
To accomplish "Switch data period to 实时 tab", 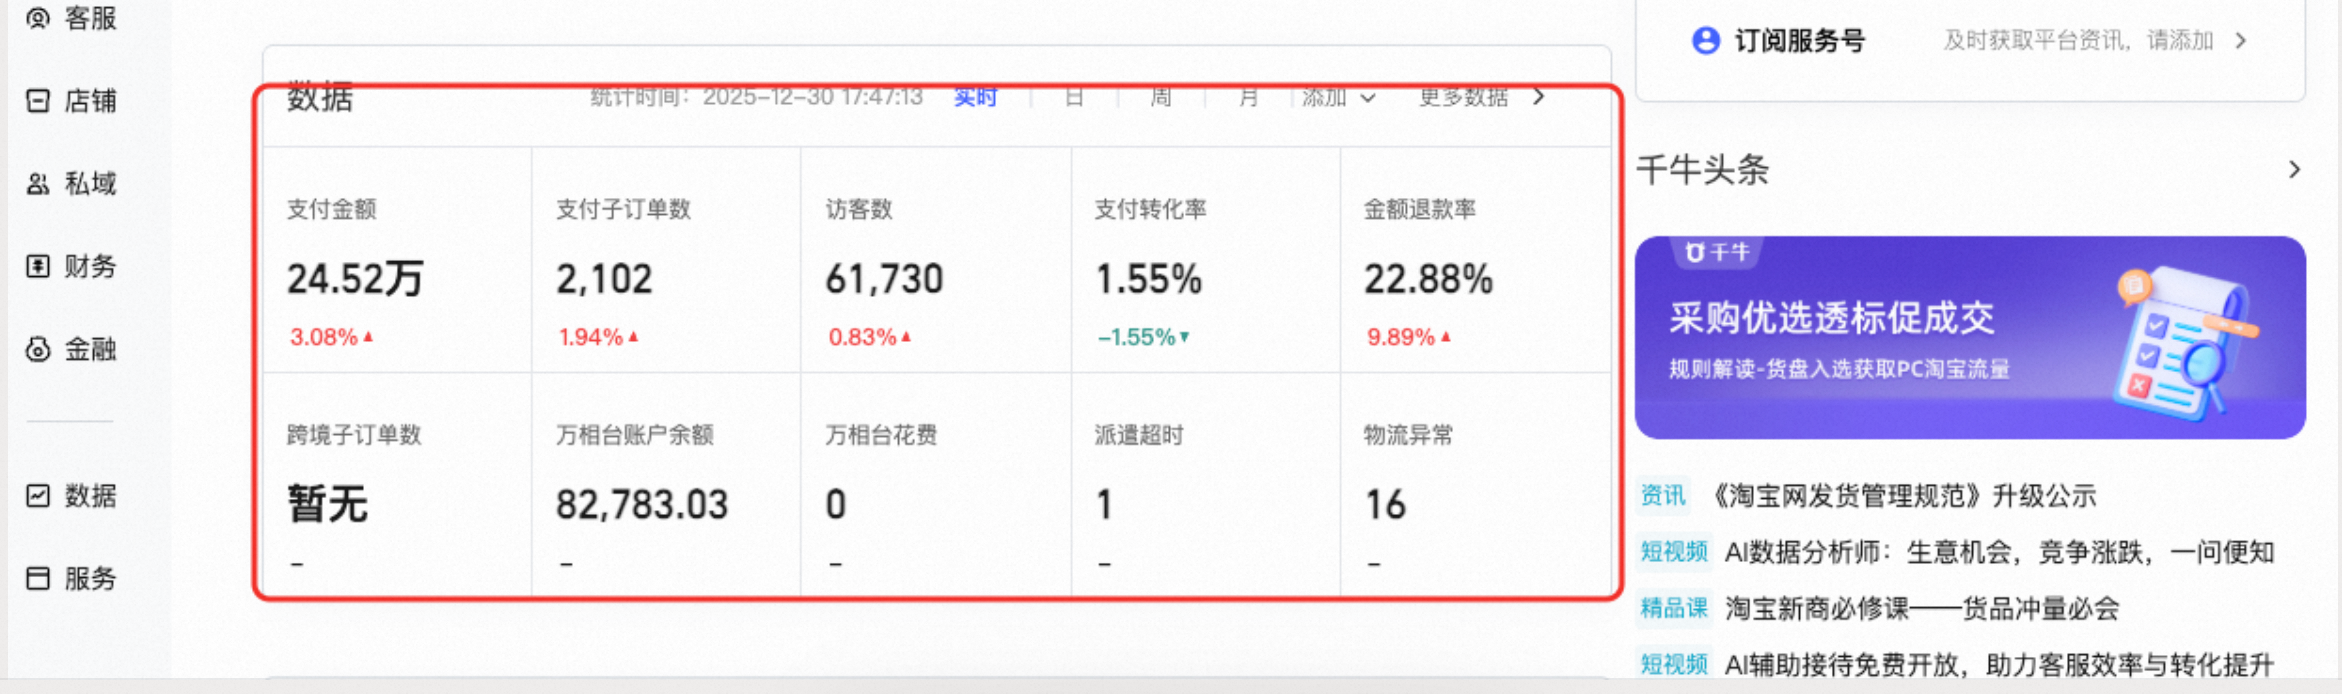I will tap(975, 97).
